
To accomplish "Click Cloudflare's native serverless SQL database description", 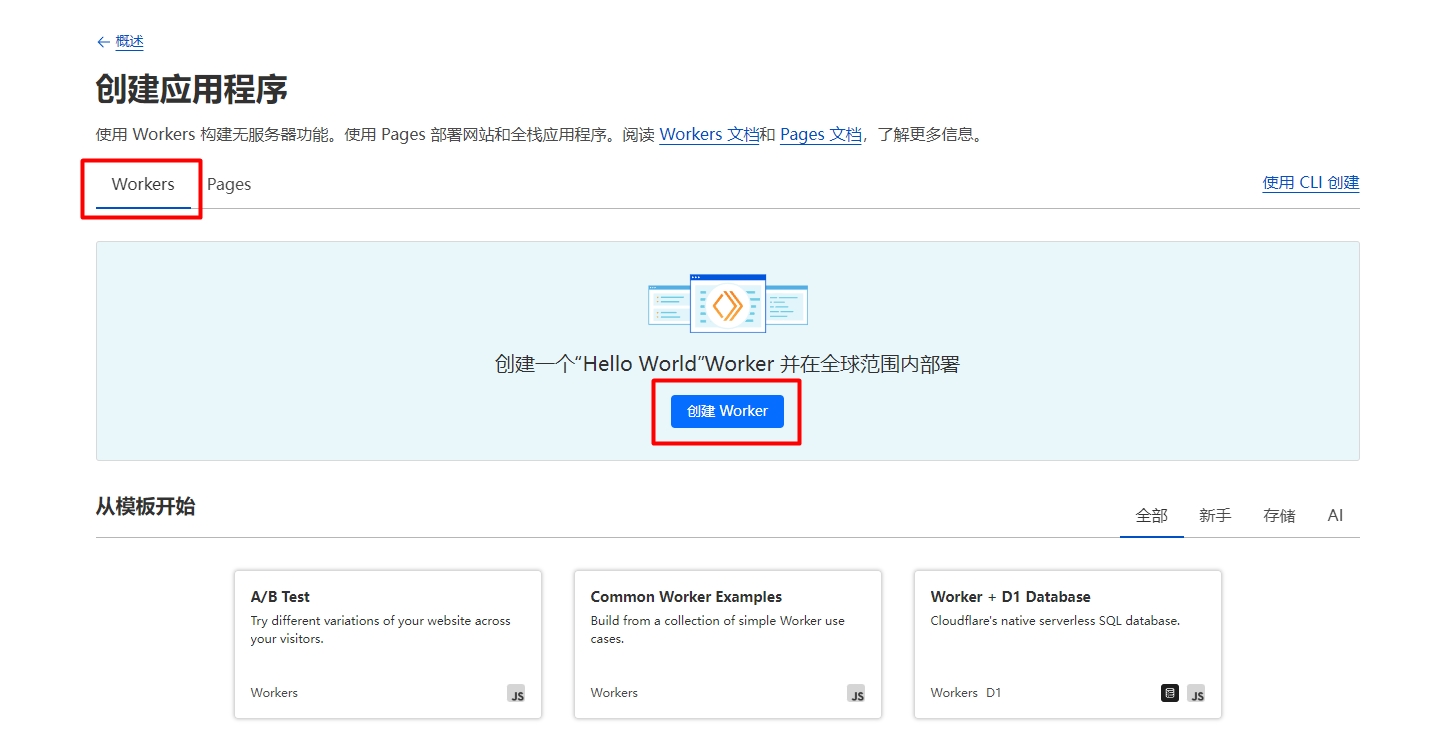I will (1055, 621).
